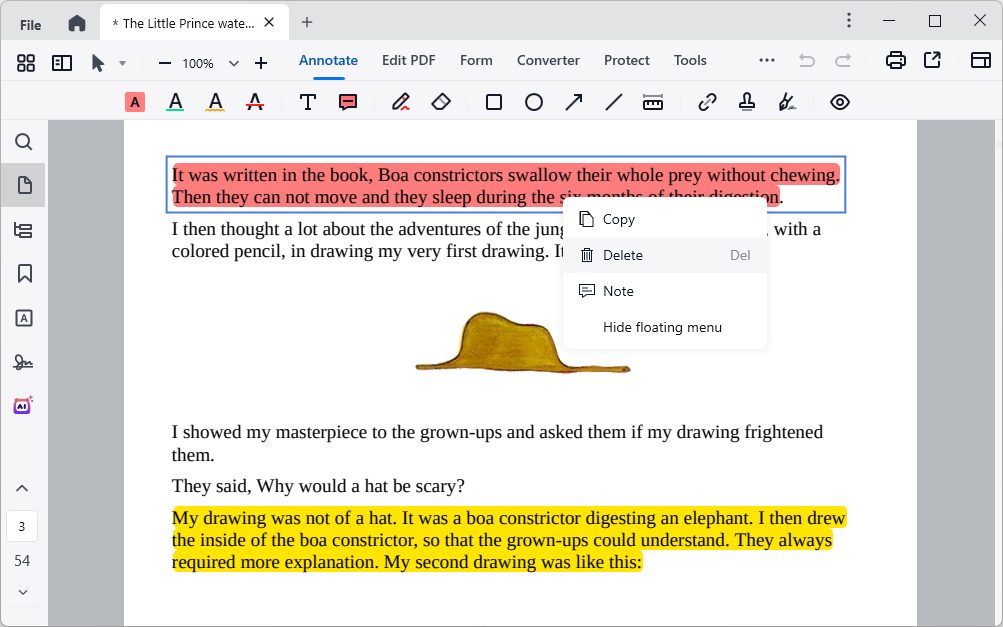Viewport: 1003px width, 627px height.
Task: Open the more tools ellipsis menu
Action: 766,60
